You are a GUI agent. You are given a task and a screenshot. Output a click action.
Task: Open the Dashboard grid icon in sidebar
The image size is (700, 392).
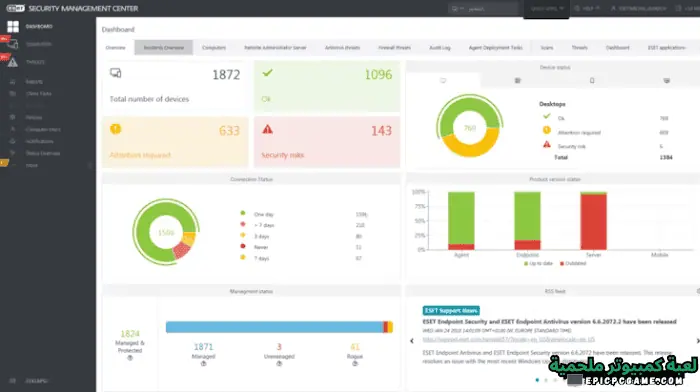[x=13, y=27]
